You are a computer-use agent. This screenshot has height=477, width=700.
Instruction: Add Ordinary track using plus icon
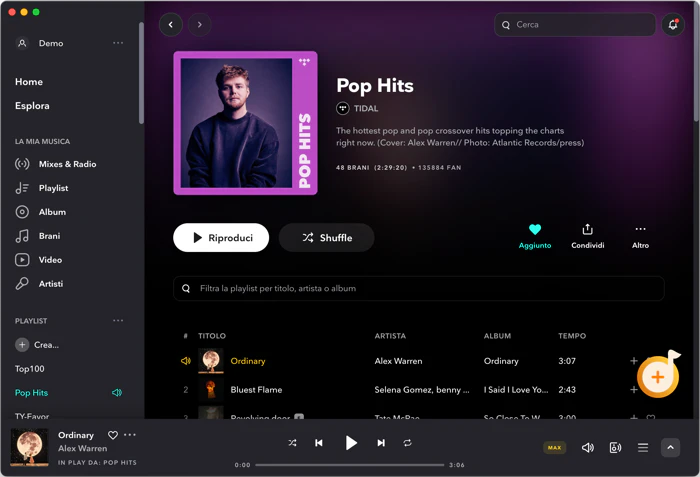pyautogui.click(x=633, y=361)
